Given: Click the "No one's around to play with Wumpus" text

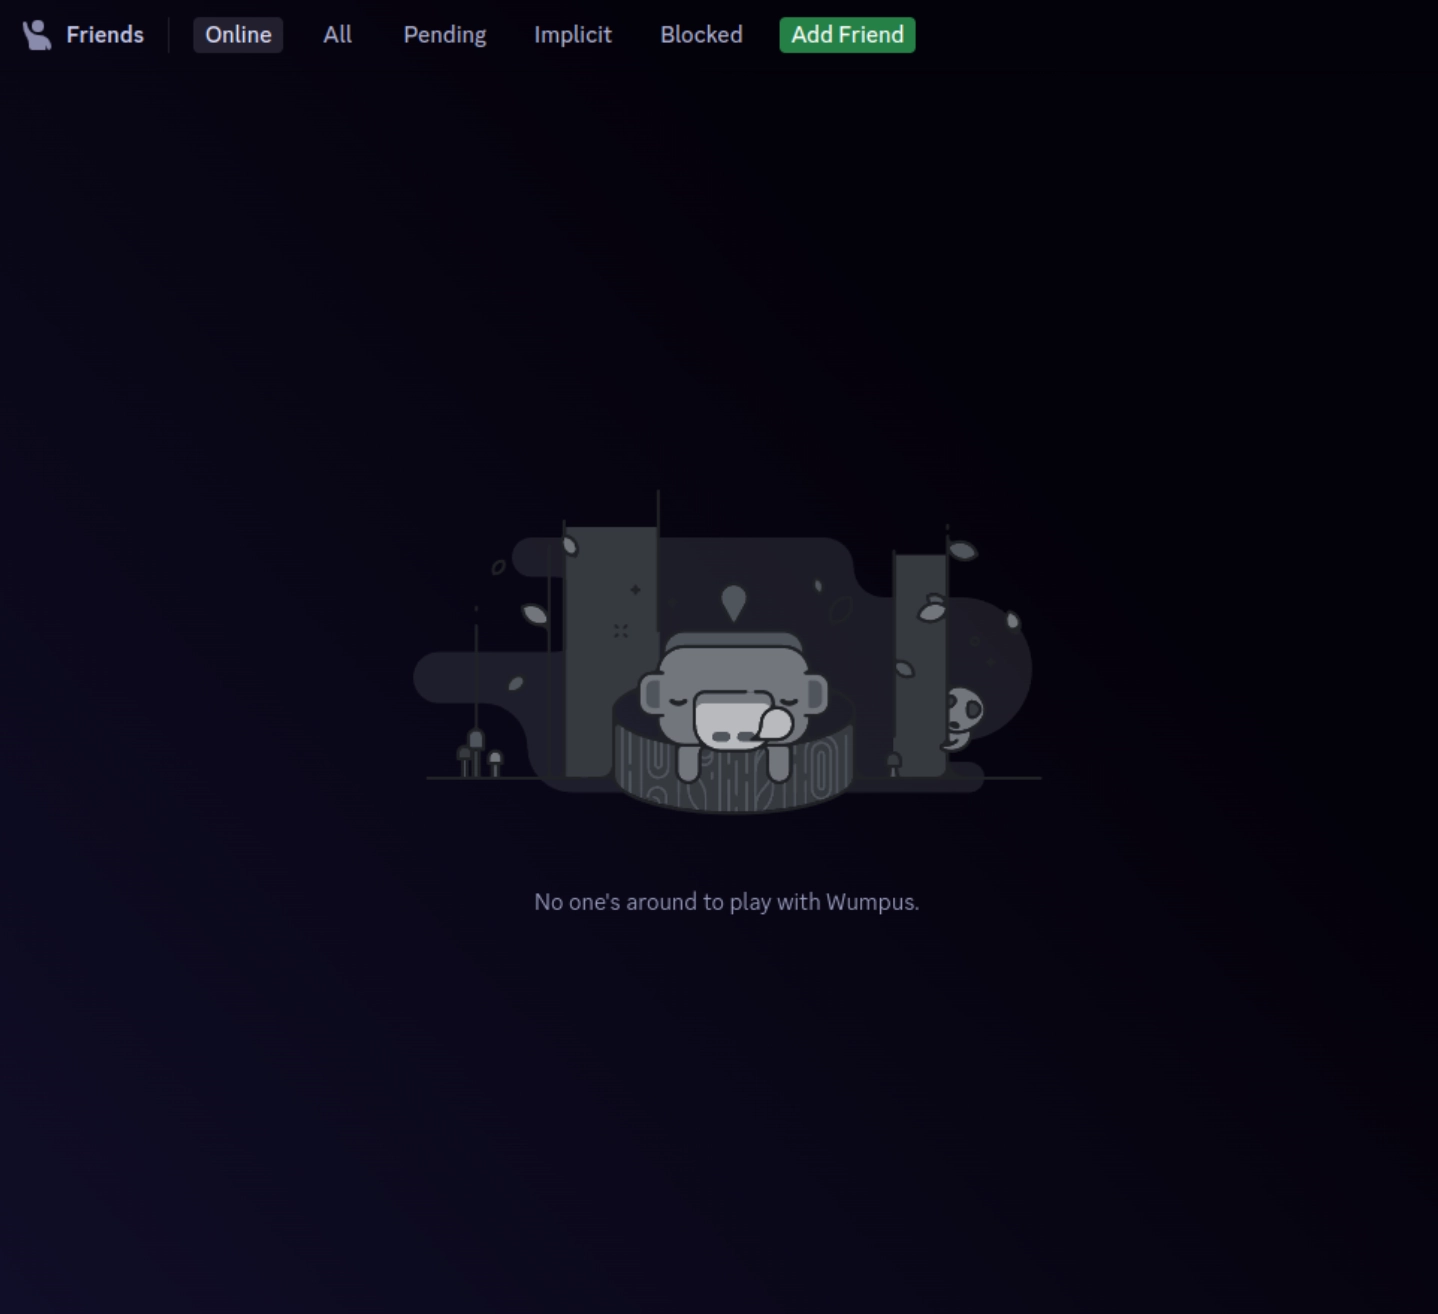Looking at the screenshot, I should tap(727, 901).
